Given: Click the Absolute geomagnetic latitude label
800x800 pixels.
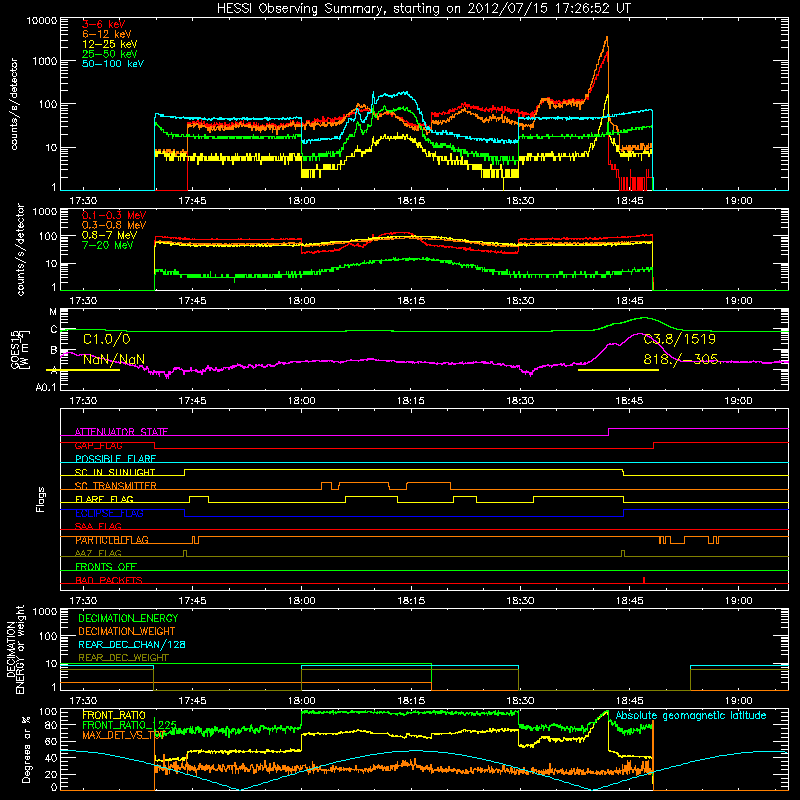Looking at the screenshot, I should pos(691,716).
